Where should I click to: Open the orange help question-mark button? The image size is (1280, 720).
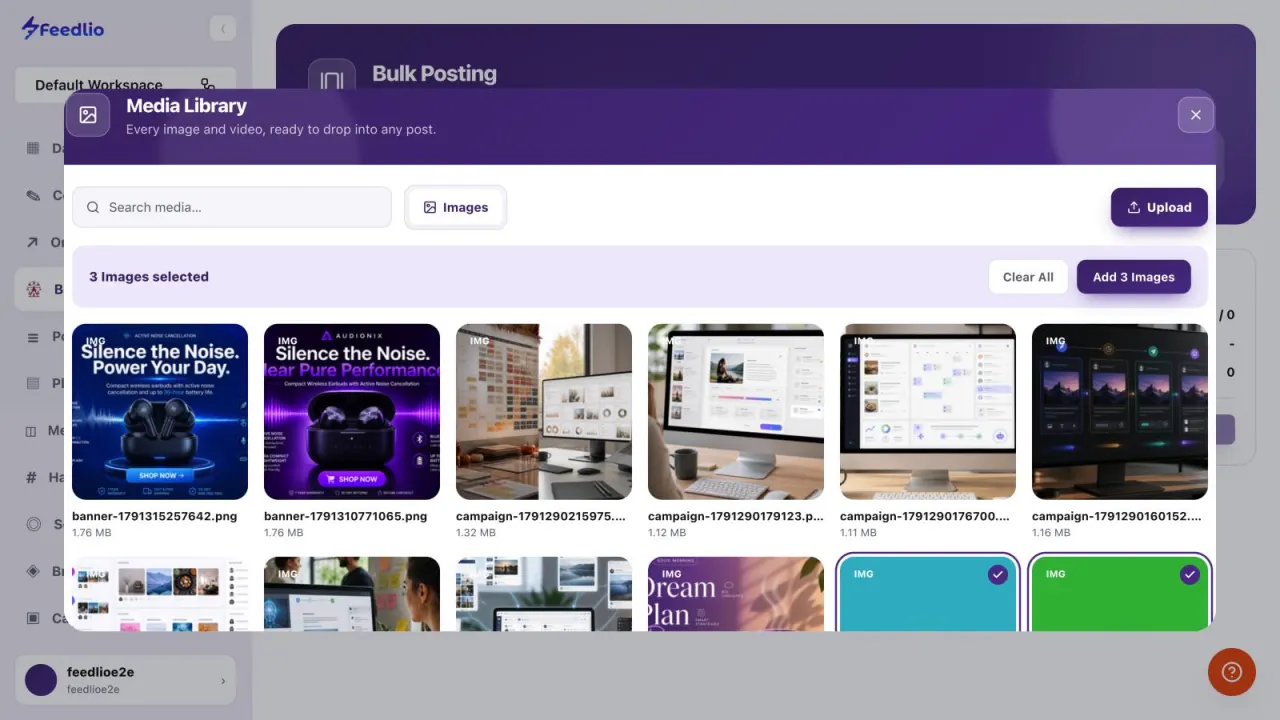pyautogui.click(x=1232, y=672)
